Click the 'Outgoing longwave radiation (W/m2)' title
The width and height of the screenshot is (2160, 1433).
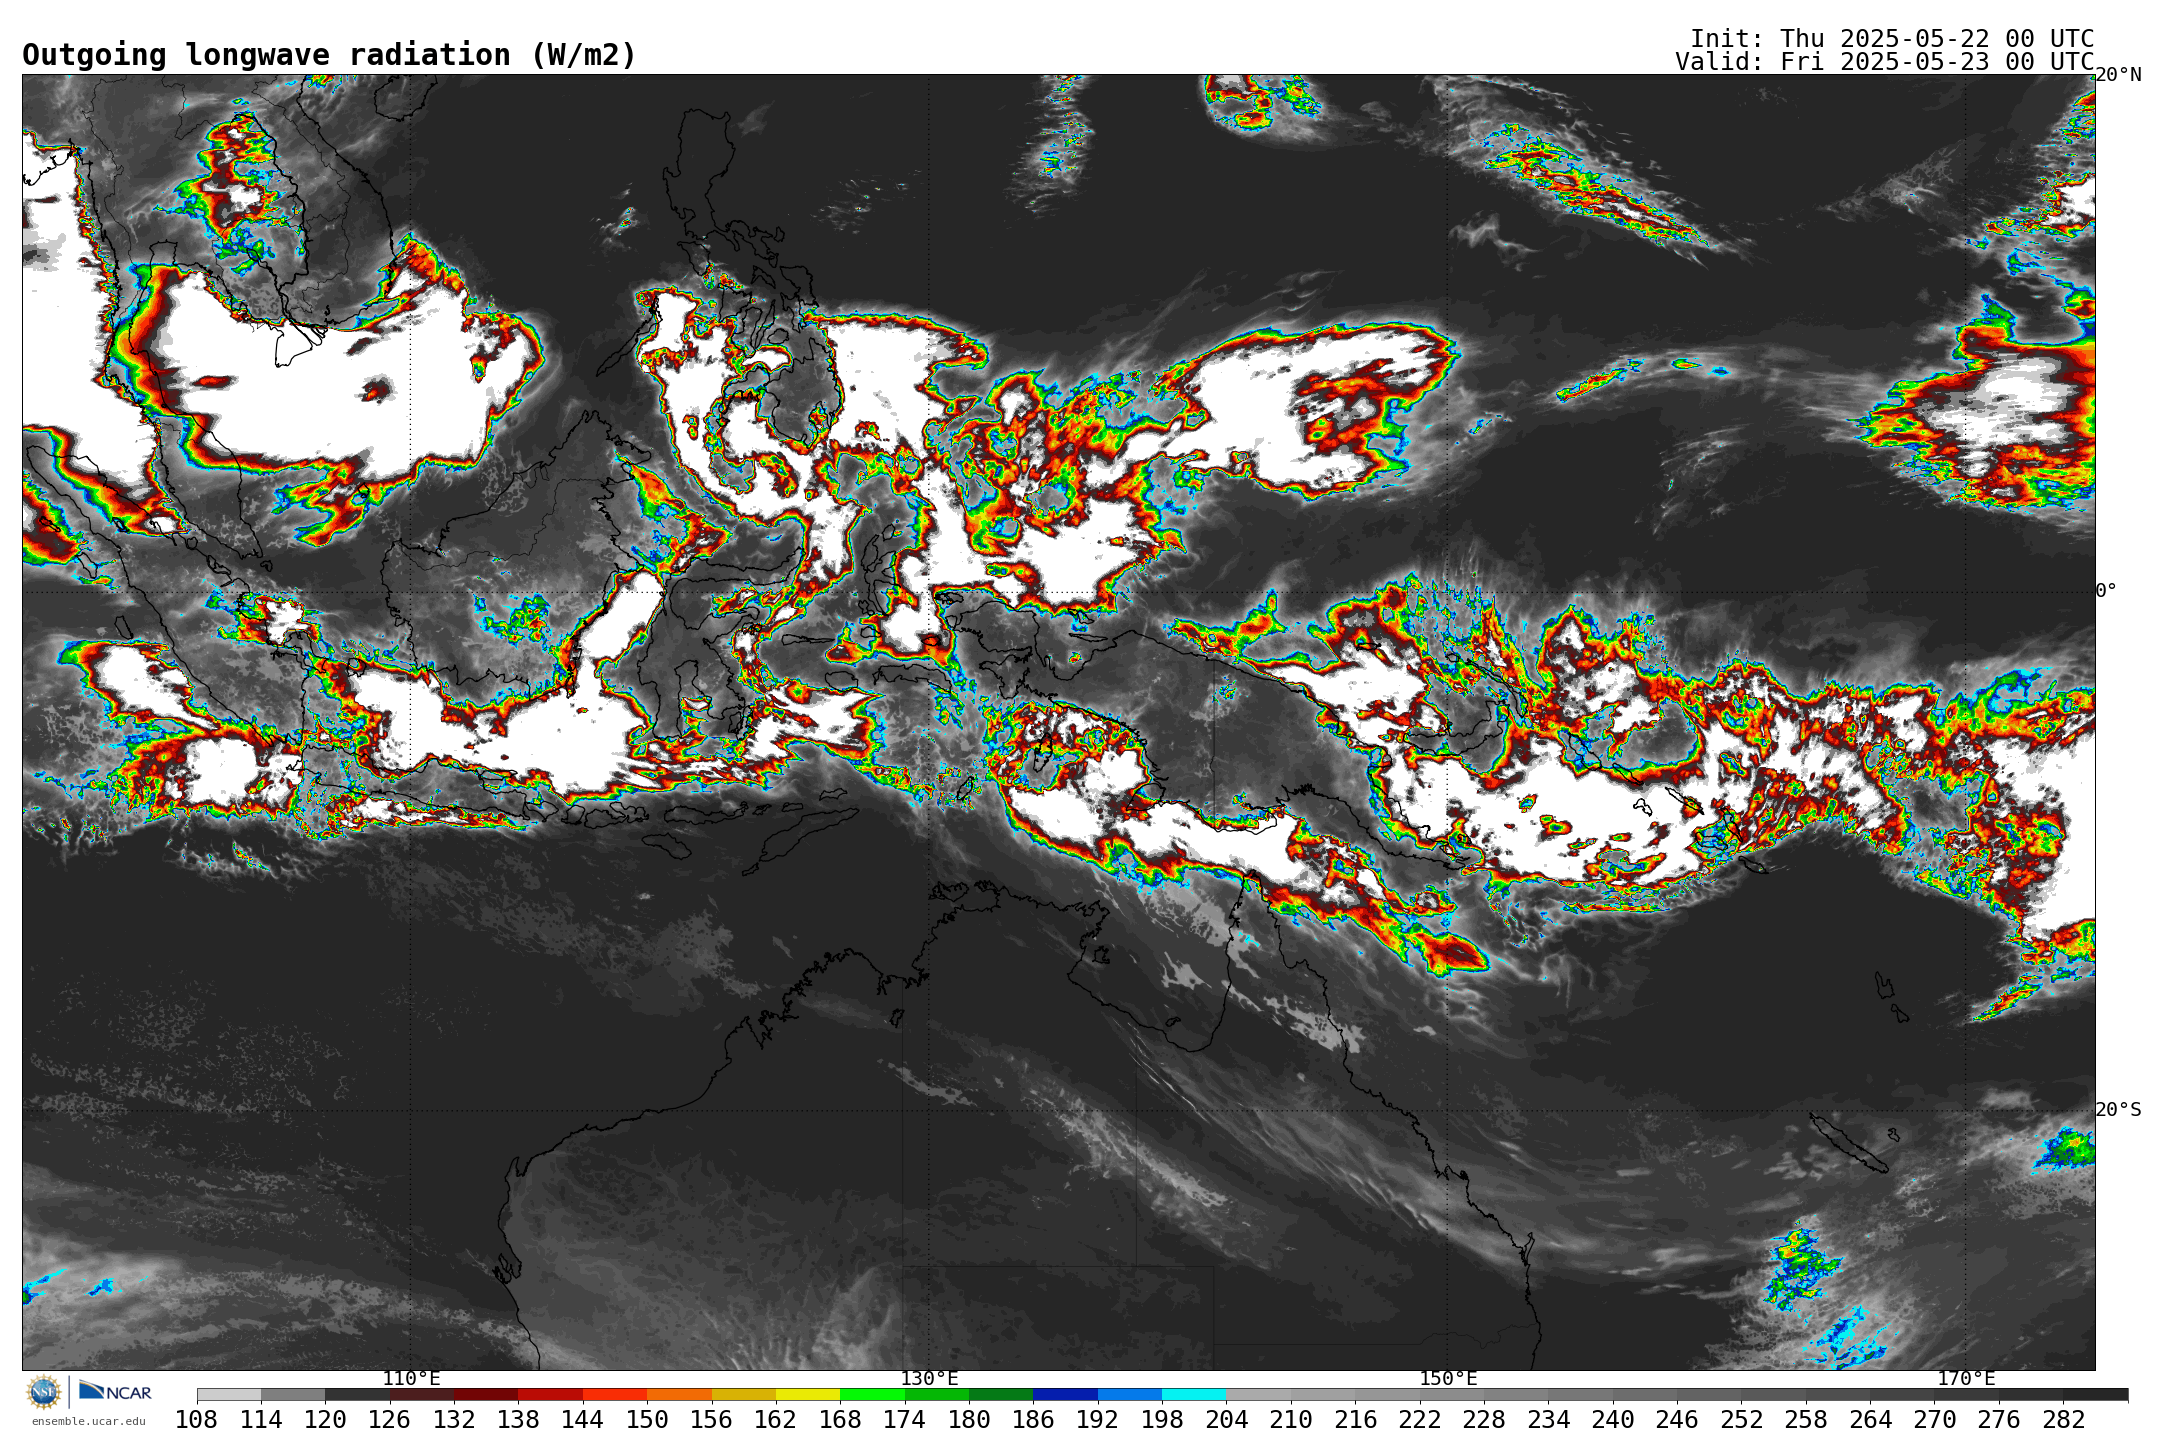(x=329, y=55)
